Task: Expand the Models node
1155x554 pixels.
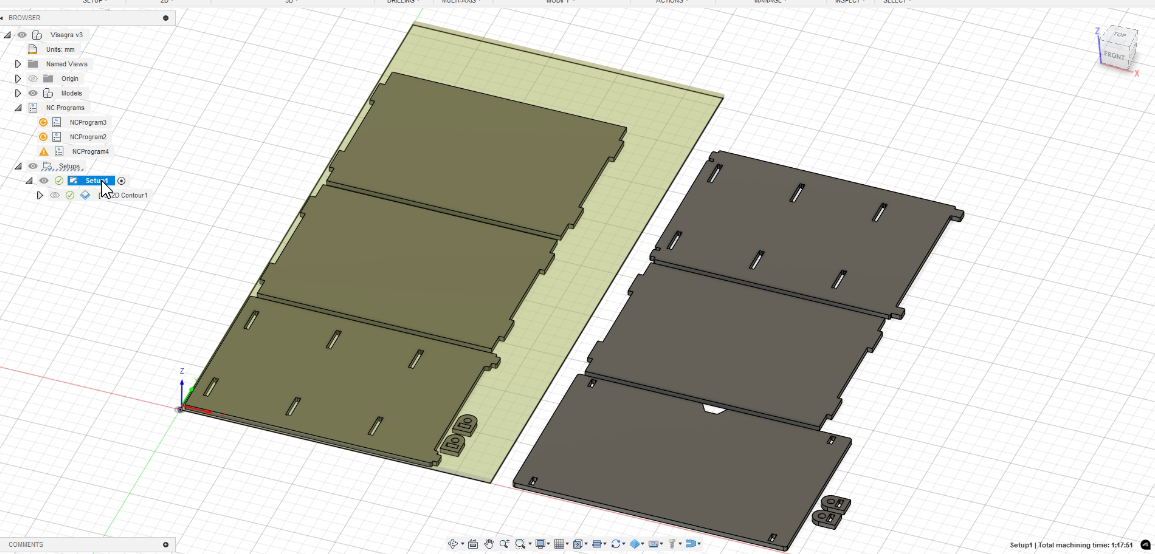Action: tap(18, 94)
